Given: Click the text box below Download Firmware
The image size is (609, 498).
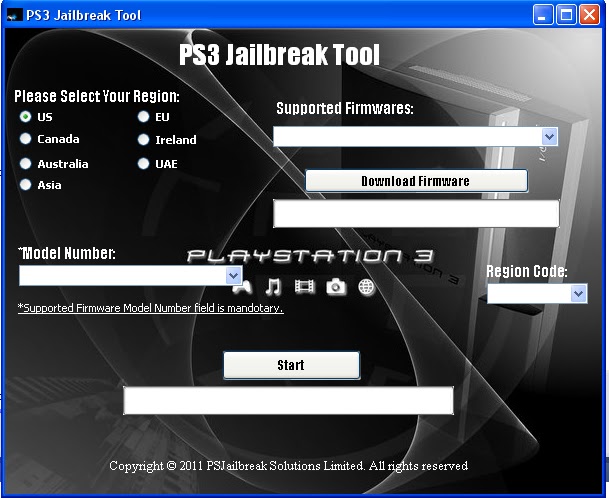Looking at the screenshot, I should 416,213.
